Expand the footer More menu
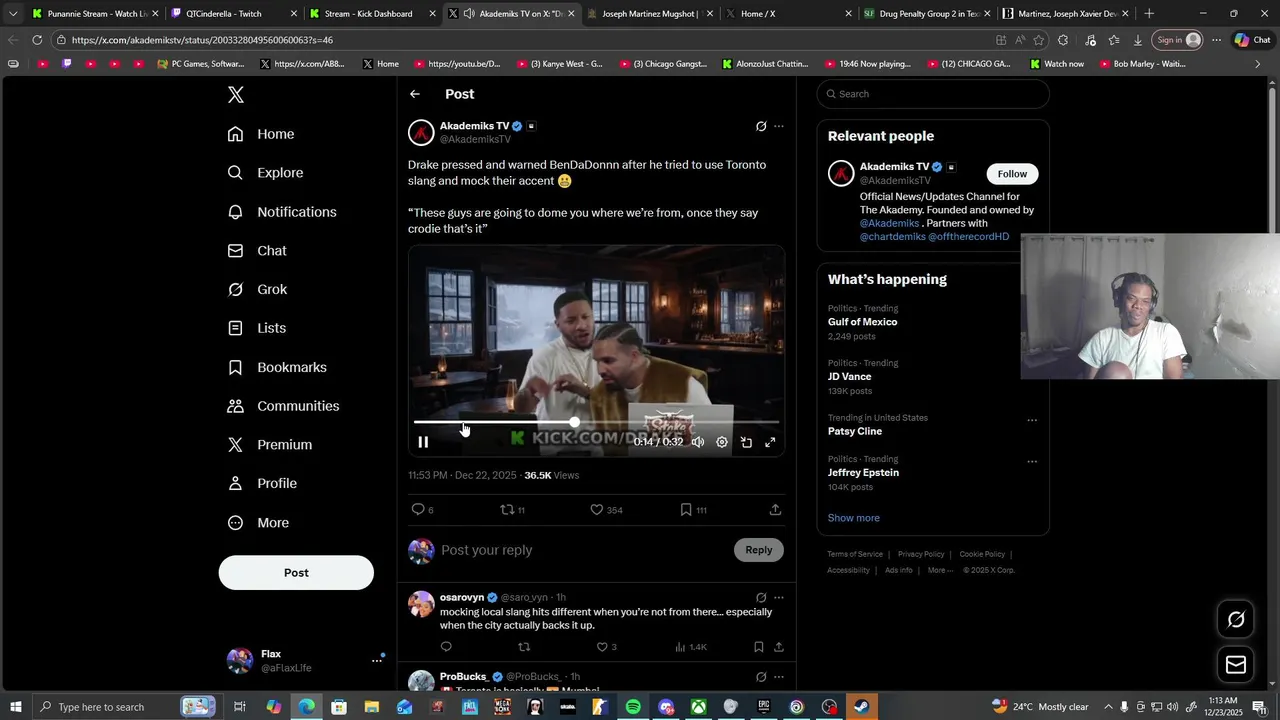The image size is (1280, 720). point(940,570)
